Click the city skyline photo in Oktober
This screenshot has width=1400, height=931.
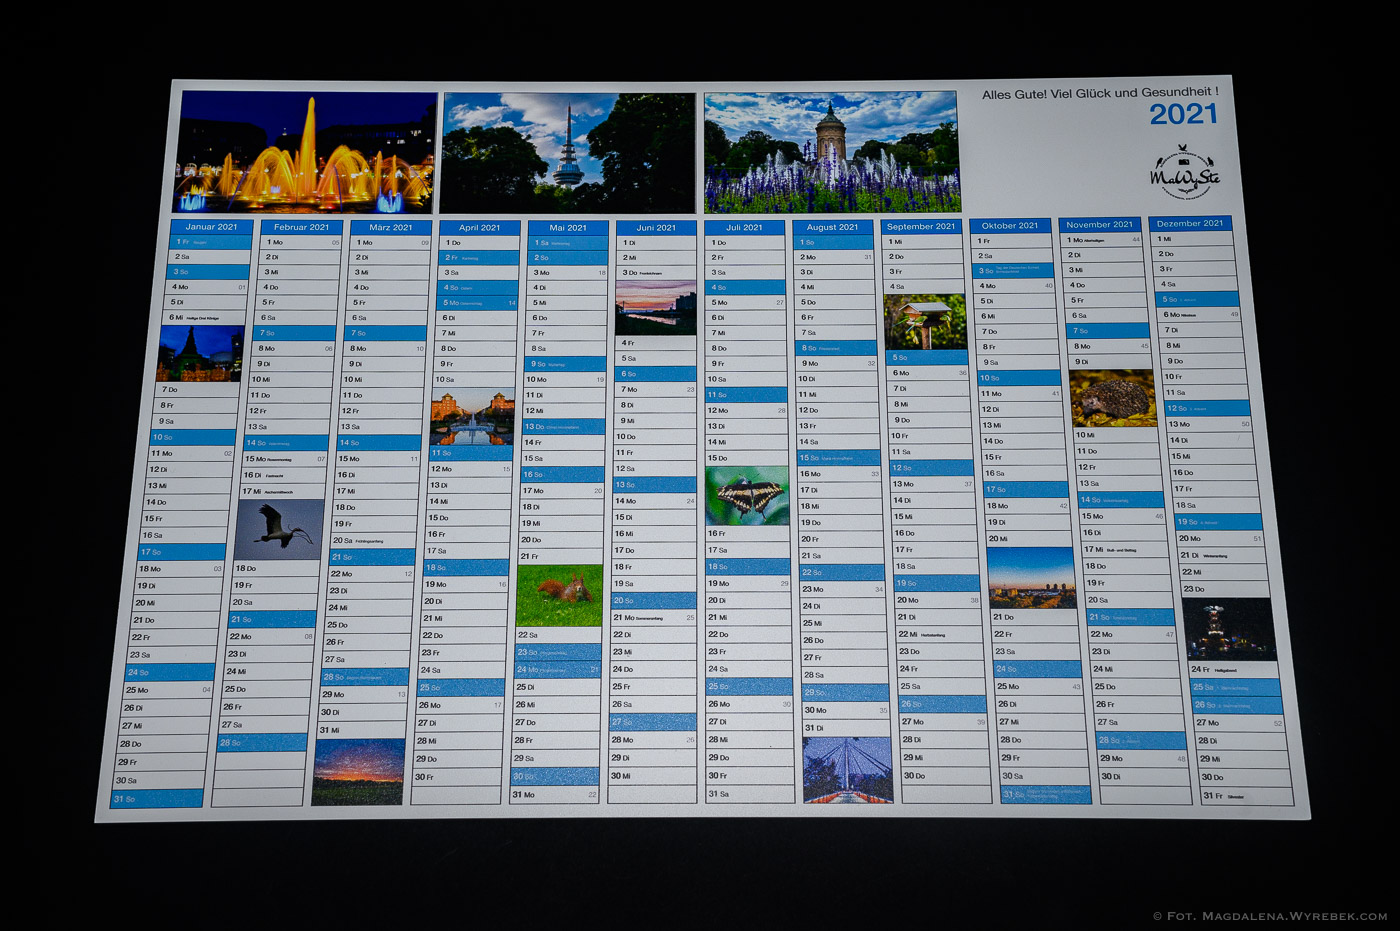coord(1030,578)
